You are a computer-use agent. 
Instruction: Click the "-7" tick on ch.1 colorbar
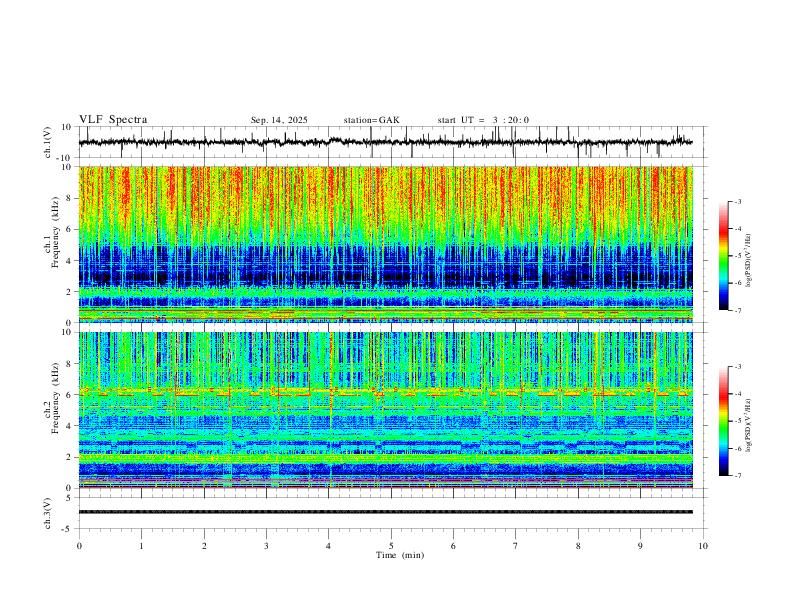737,310
